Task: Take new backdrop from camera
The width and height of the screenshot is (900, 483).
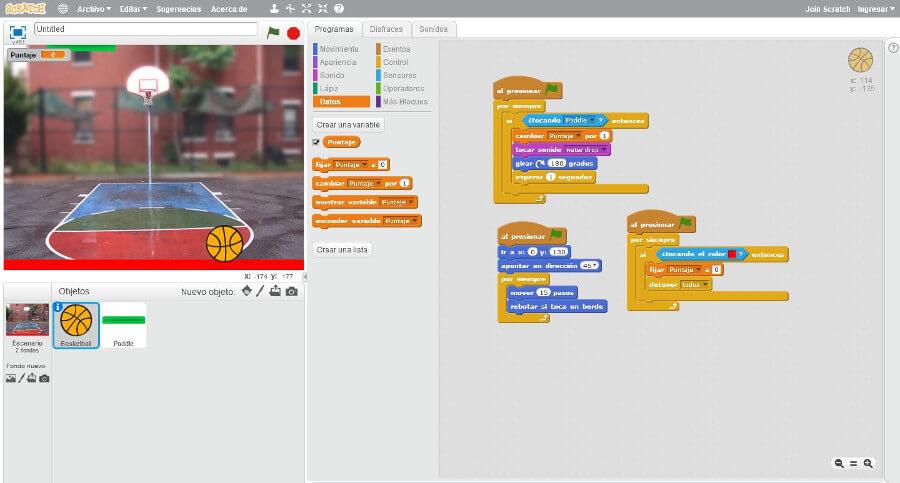Action: pyautogui.click(x=44, y=378)
